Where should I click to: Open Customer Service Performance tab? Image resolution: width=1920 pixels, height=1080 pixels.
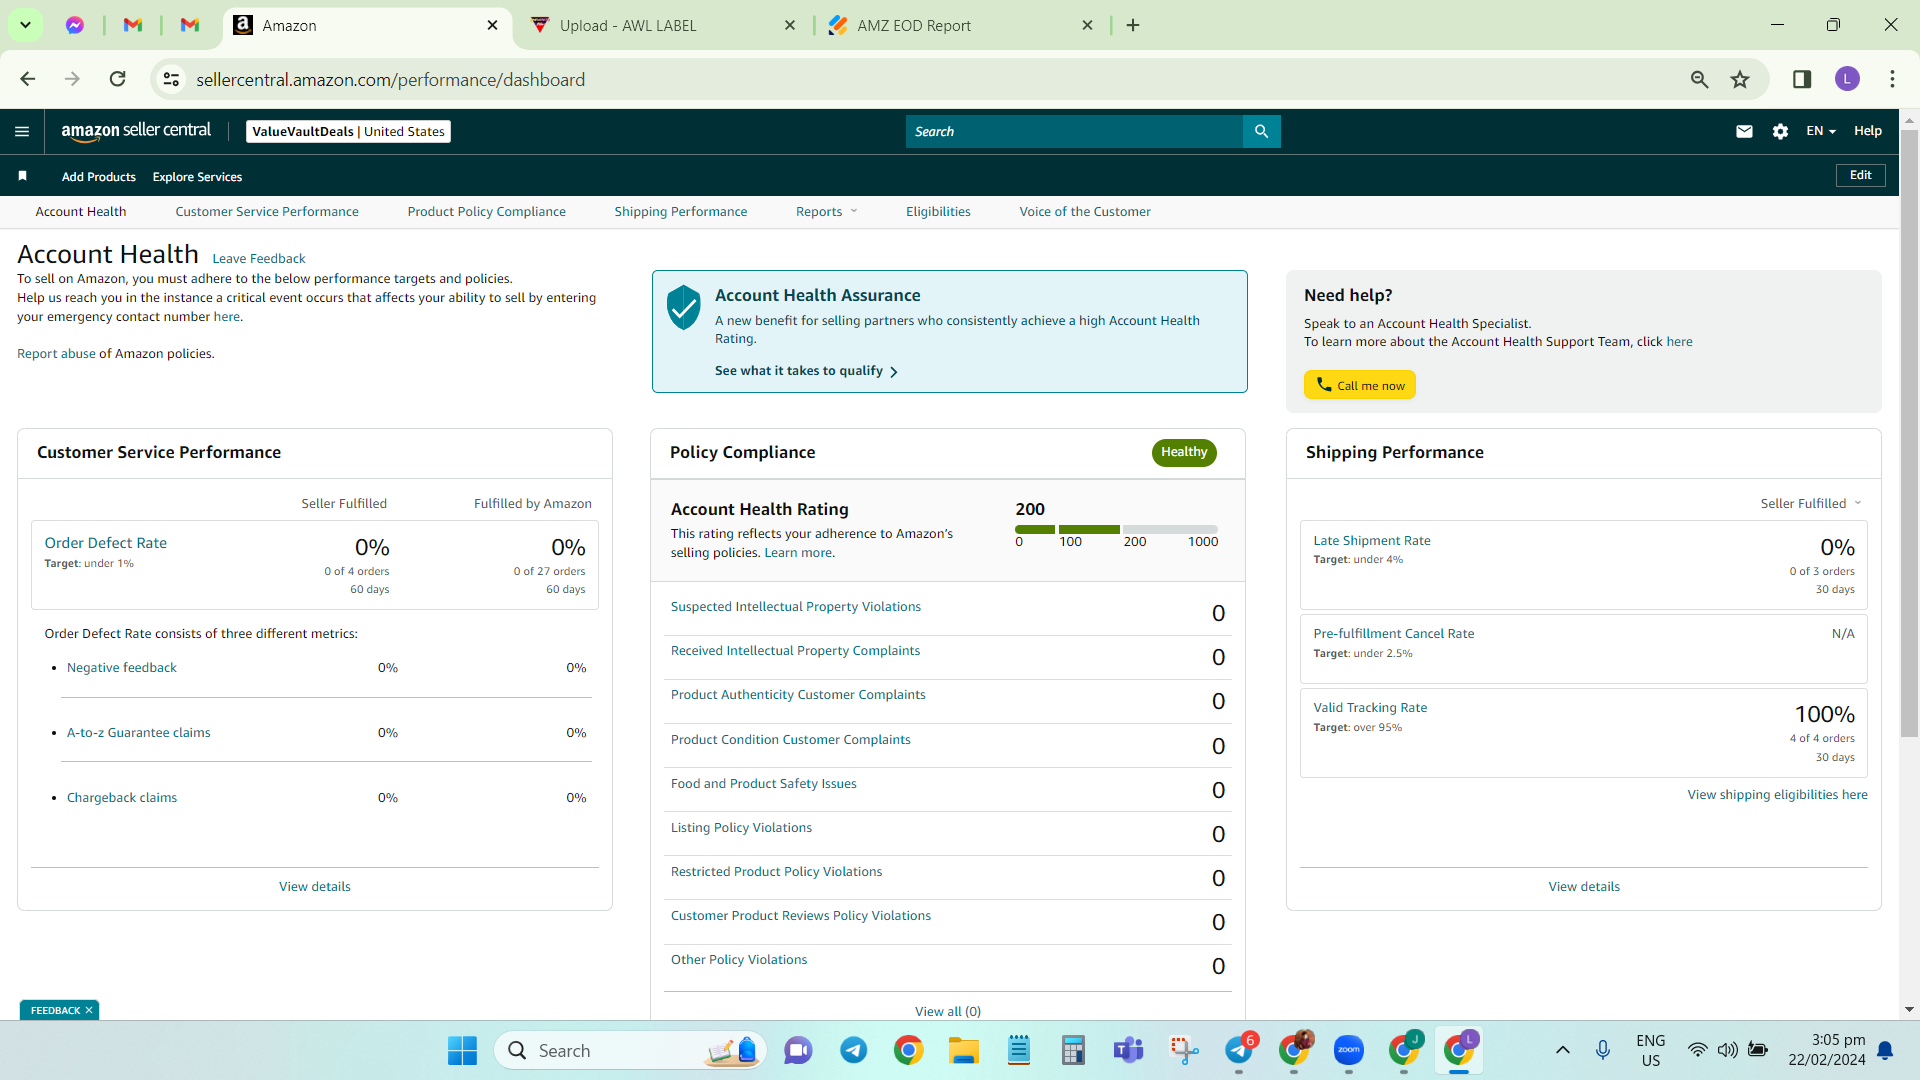[x=267, y=211]
